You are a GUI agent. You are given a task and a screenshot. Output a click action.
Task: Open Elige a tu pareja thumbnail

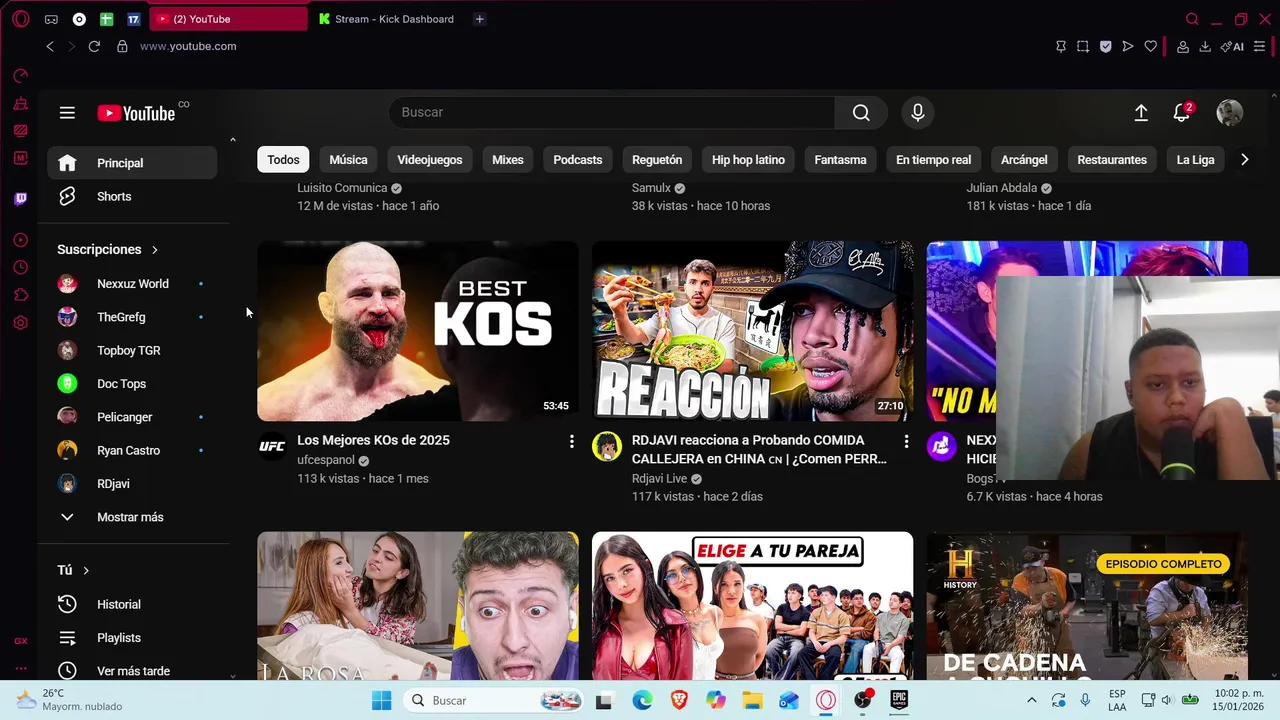click(x=752, y=606)
